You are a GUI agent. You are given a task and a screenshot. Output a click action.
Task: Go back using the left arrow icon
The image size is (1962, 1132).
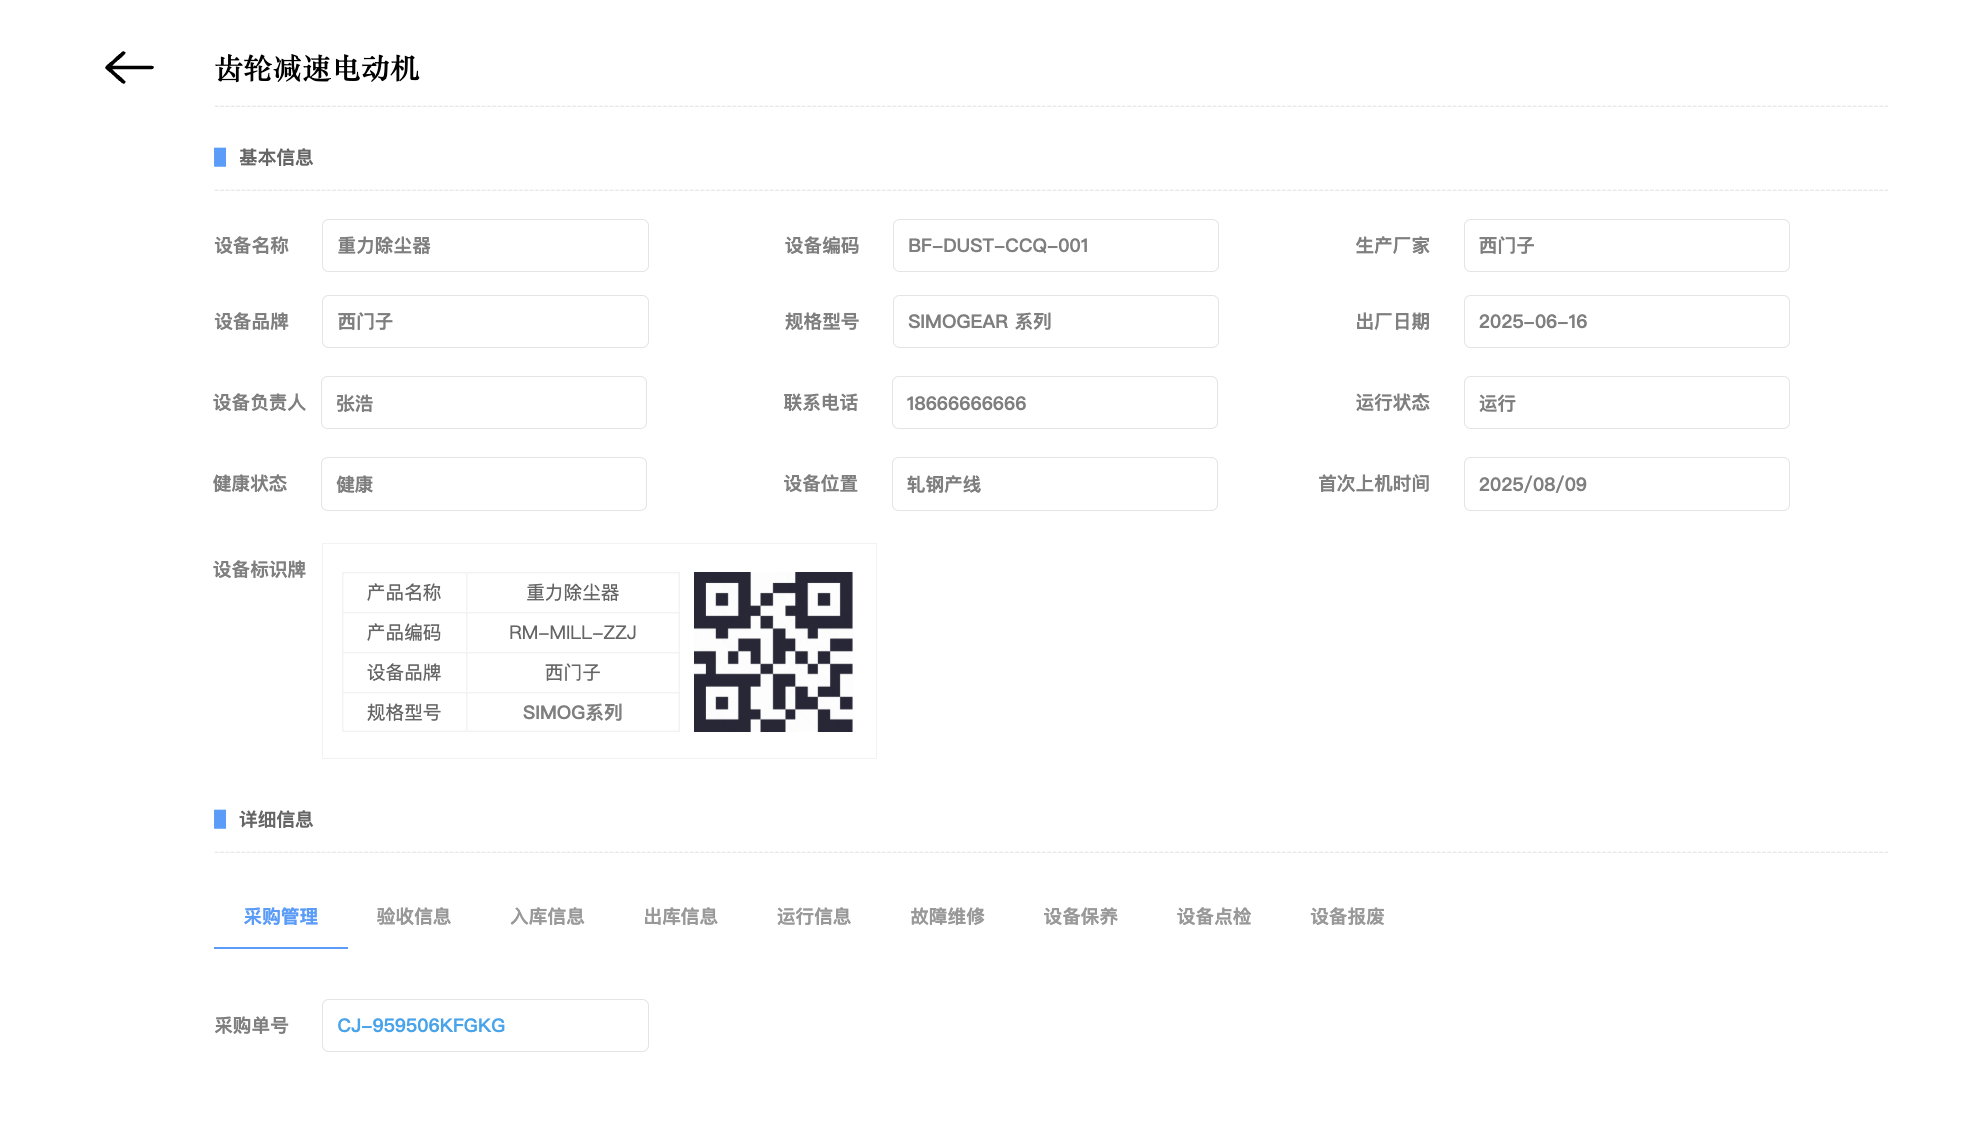click(x=130, y=68)
